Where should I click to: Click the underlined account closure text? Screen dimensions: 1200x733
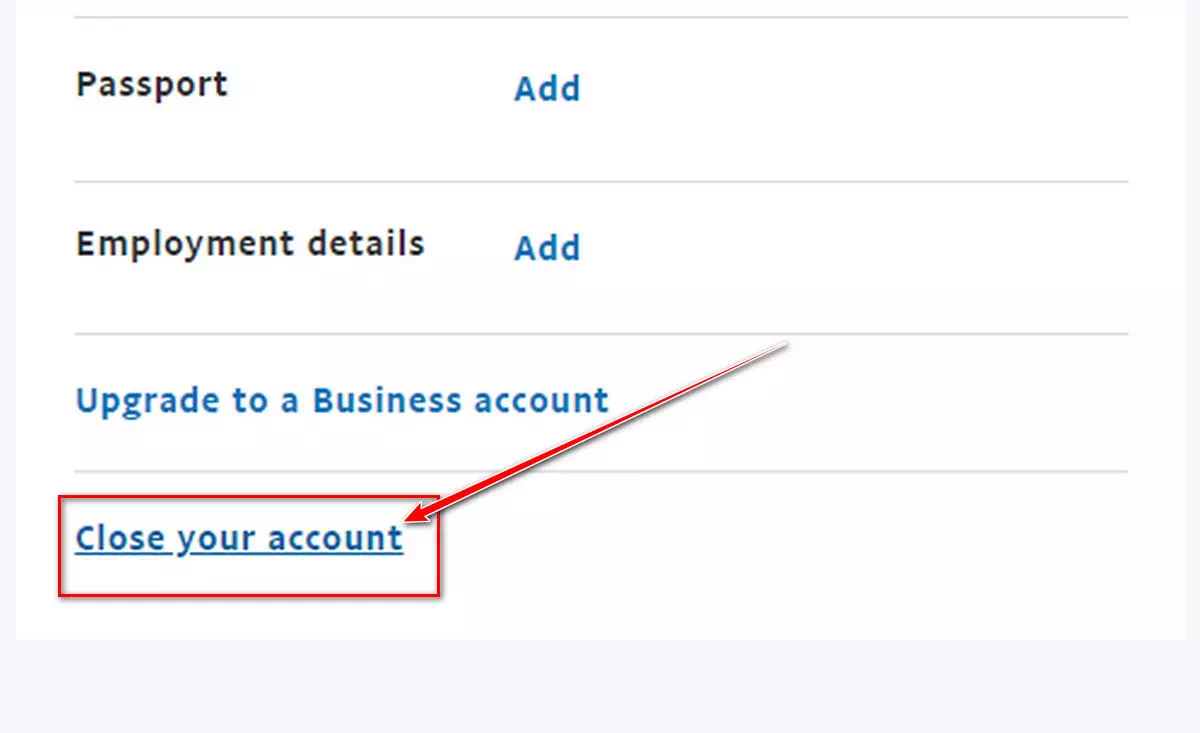(239, 539)
